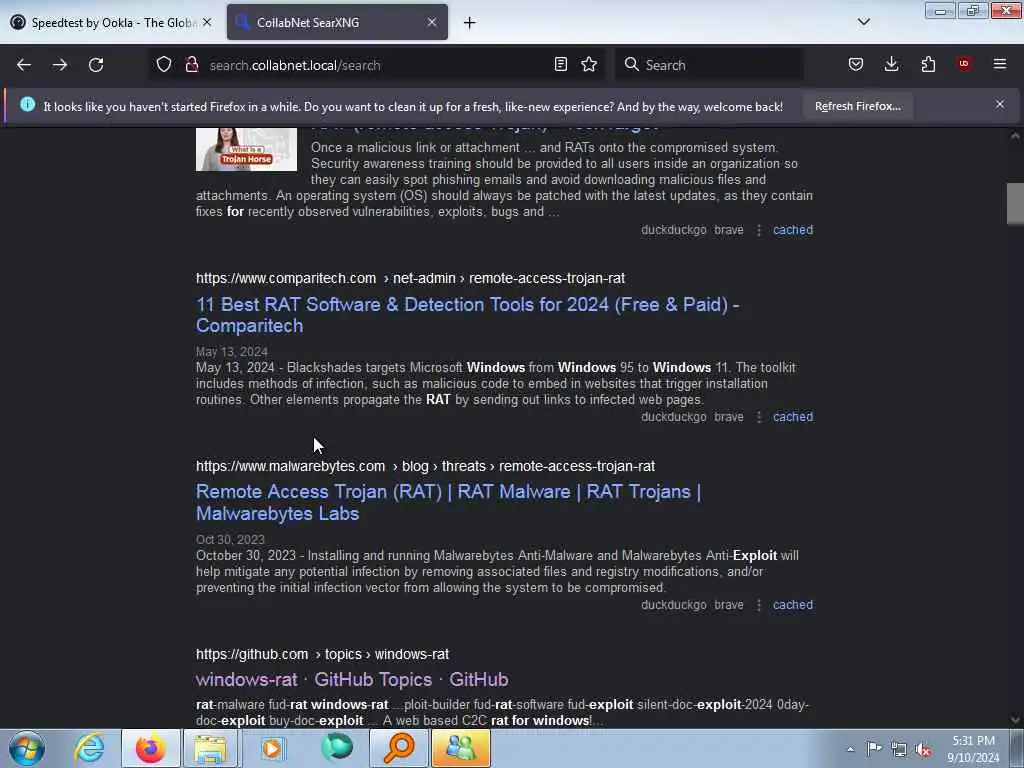Open the tracking protection shield icon
Screen dimensions: 1024x768
164,64
